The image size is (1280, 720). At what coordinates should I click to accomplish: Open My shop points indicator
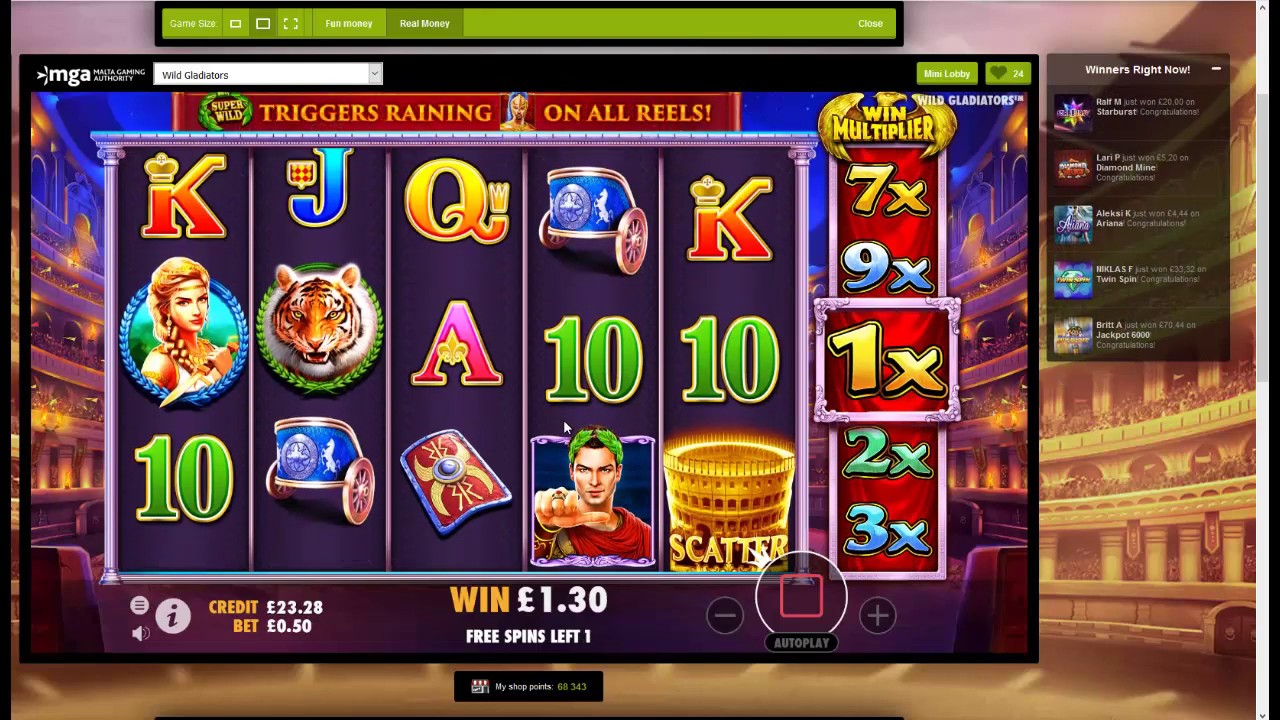tap(528, 686)
